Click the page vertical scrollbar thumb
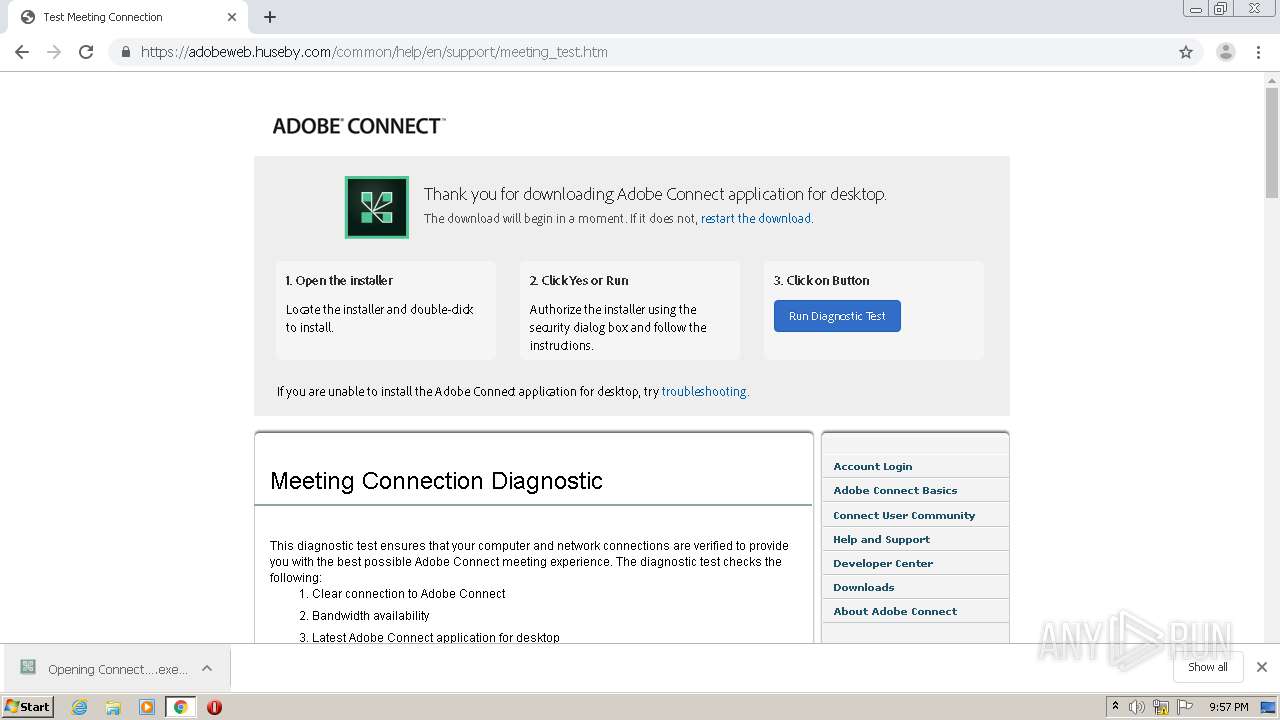 tap(1272, 143)
